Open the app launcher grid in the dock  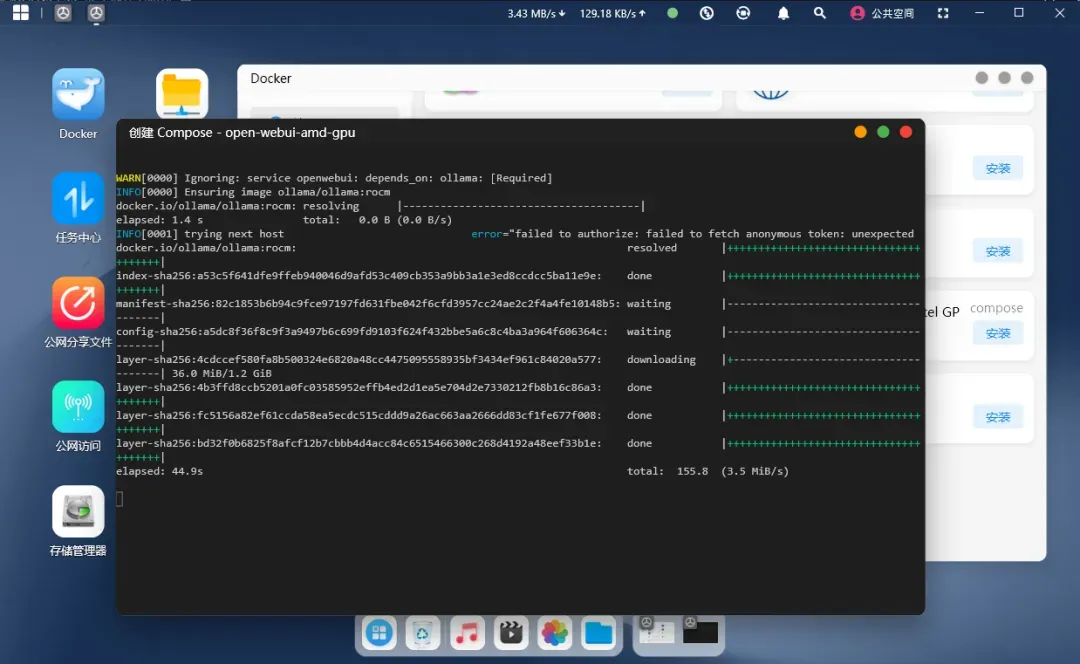(380, 632)
